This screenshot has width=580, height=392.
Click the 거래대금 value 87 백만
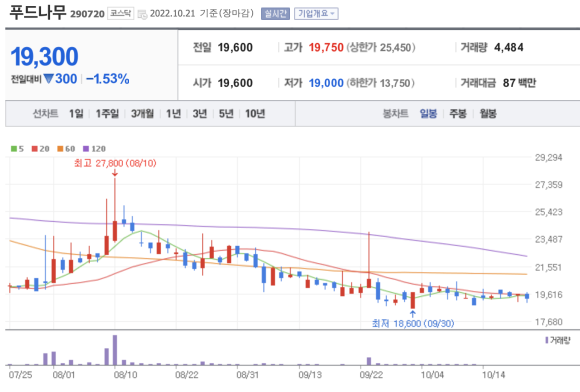click(519, 83)
